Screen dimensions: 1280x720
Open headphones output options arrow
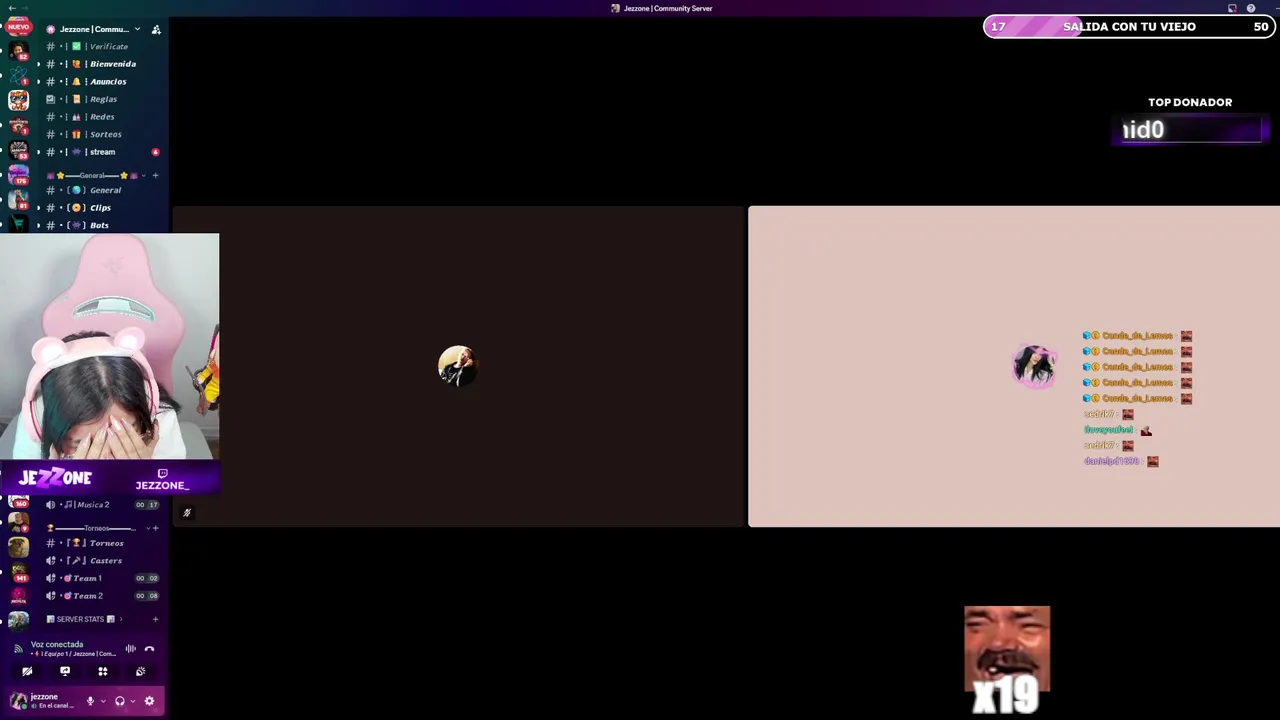(132, 701)
